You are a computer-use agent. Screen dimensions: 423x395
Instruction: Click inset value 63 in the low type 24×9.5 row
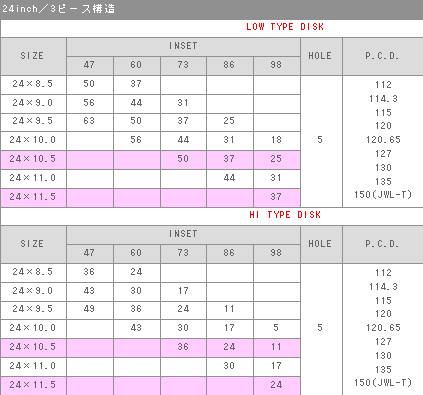pyautogui.click(x=89, y=121)
